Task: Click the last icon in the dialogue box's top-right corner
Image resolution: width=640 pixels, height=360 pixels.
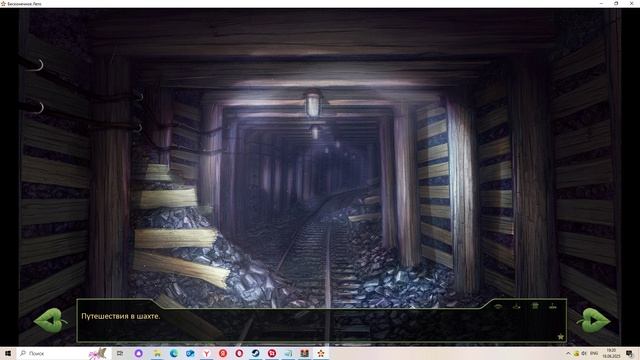Action: (x=553, y=306)
